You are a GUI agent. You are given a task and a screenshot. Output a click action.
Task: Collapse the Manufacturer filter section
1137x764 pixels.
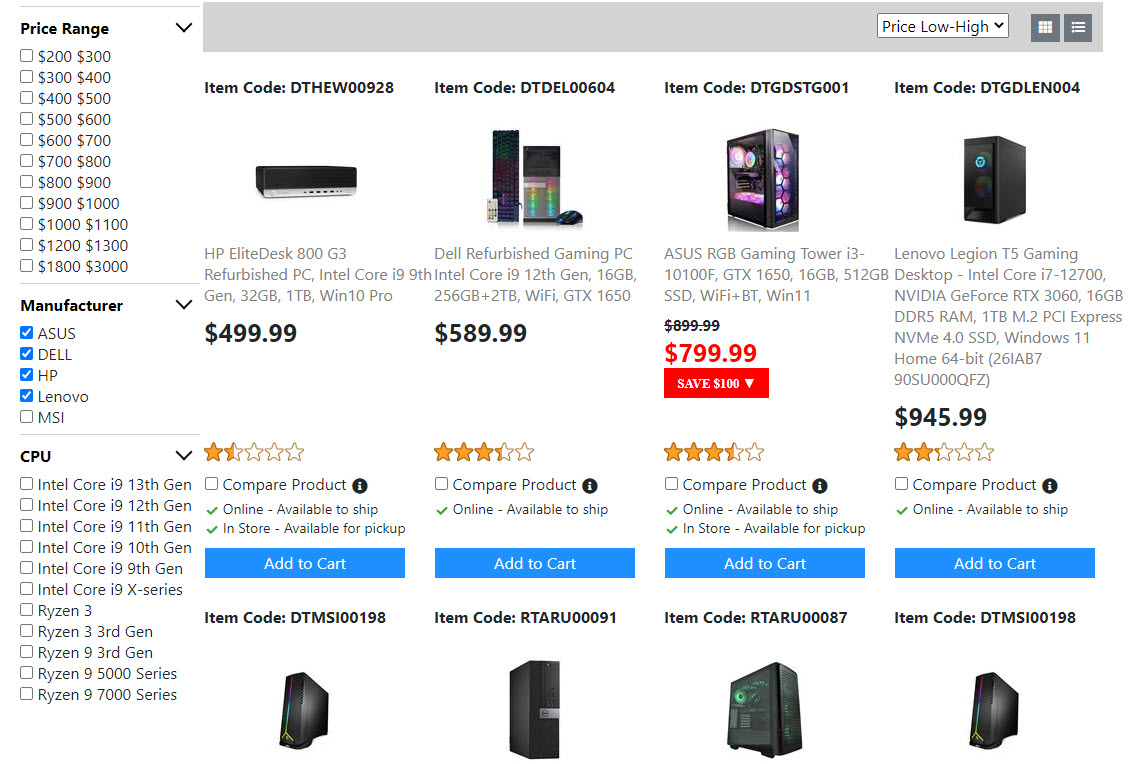tap(183, 305)
